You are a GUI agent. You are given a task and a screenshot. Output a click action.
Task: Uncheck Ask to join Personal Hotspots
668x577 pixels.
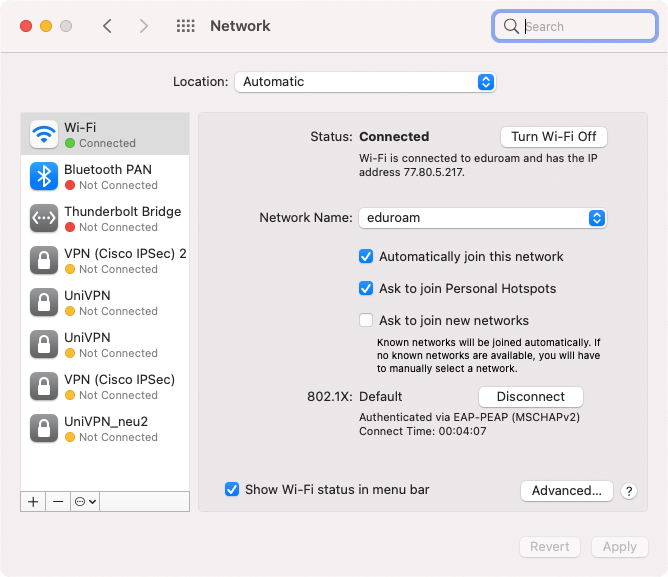coord(366,288)
